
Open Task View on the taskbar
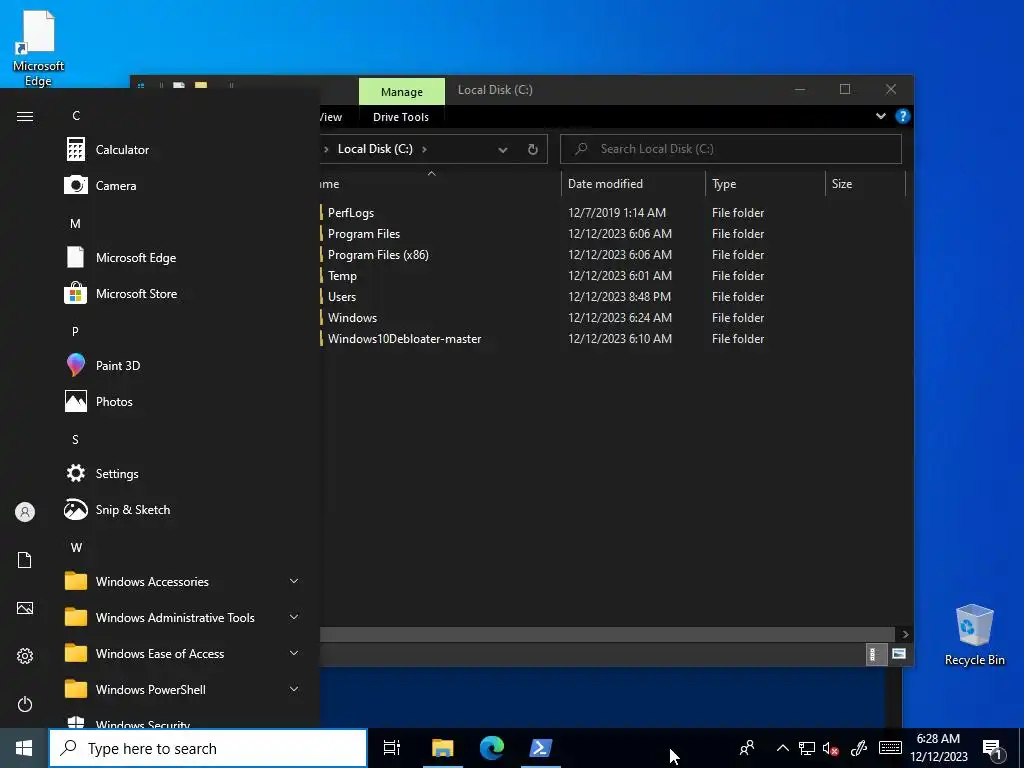coord(392,748)
